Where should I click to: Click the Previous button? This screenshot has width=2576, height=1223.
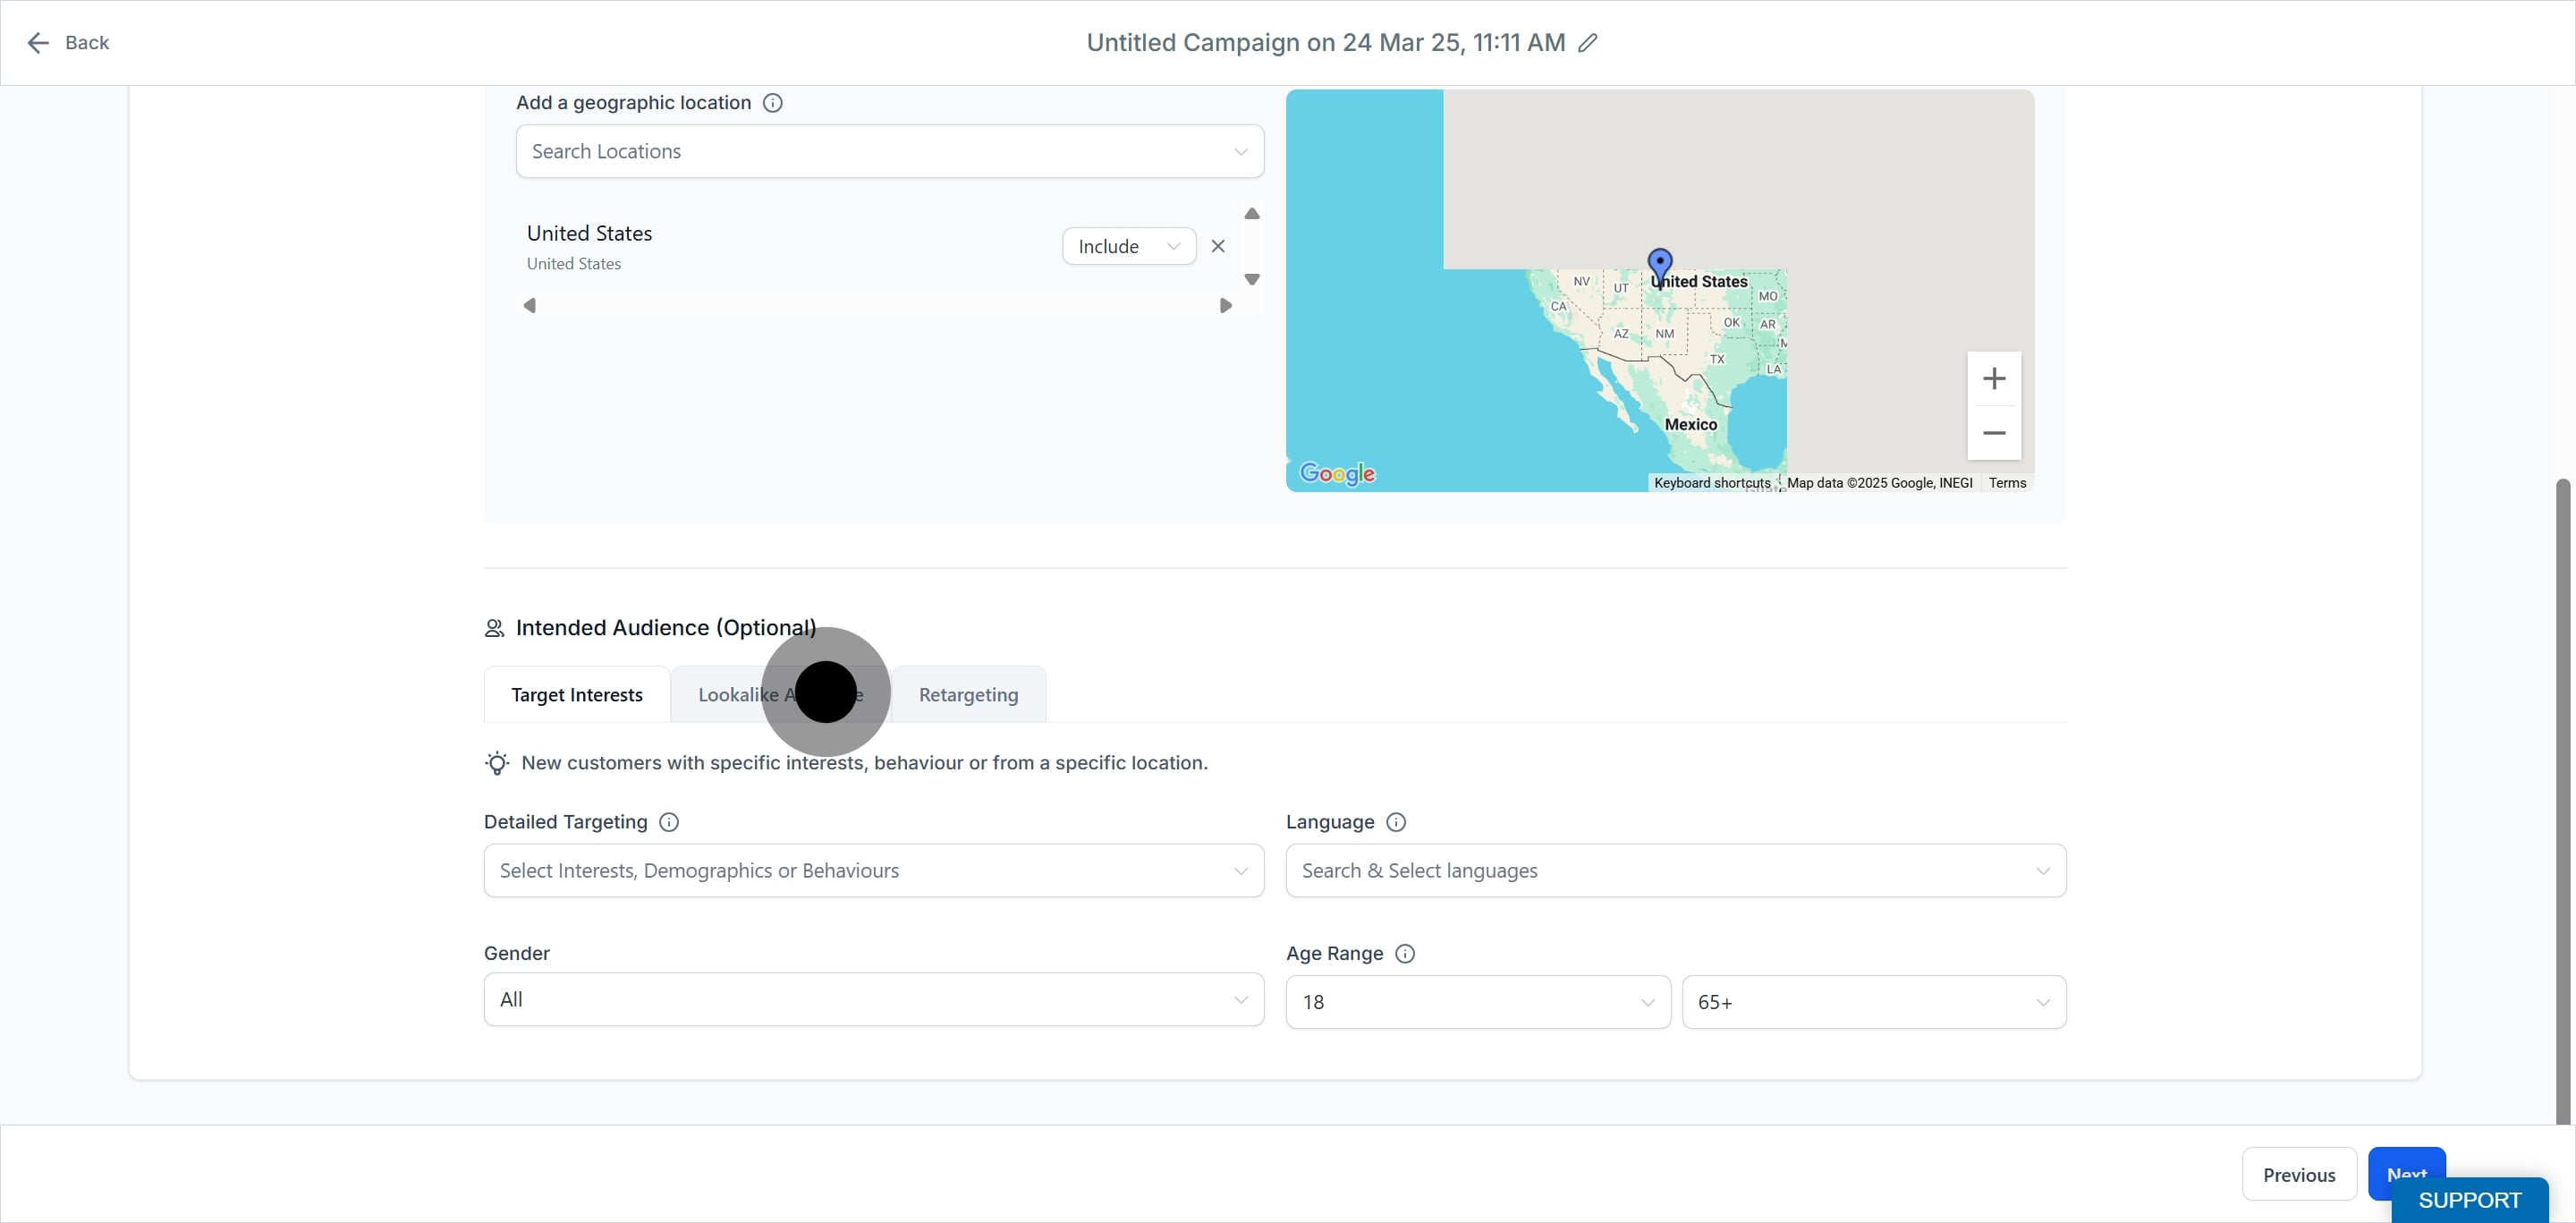tap(2299, 1175)
